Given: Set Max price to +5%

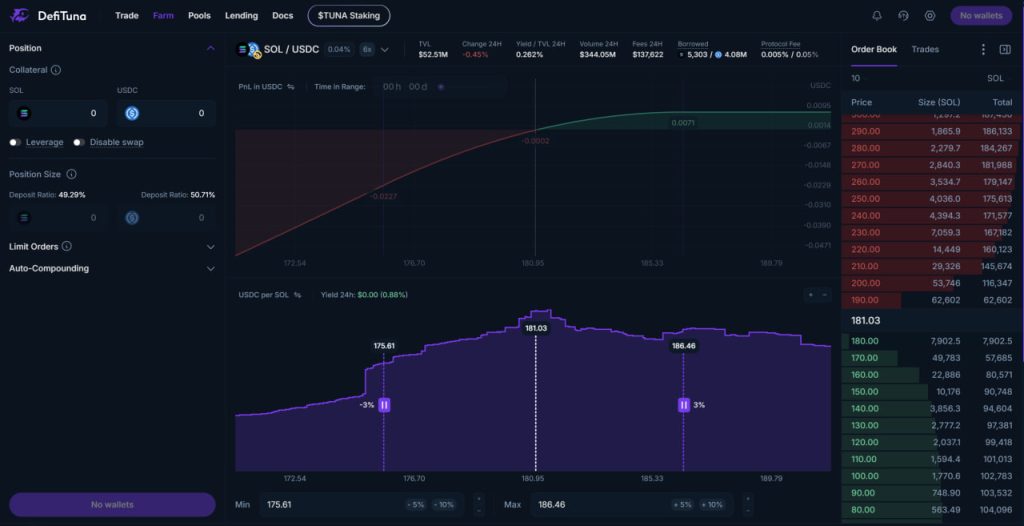Looking at the screenshot, I should click(x=683, y=505).
